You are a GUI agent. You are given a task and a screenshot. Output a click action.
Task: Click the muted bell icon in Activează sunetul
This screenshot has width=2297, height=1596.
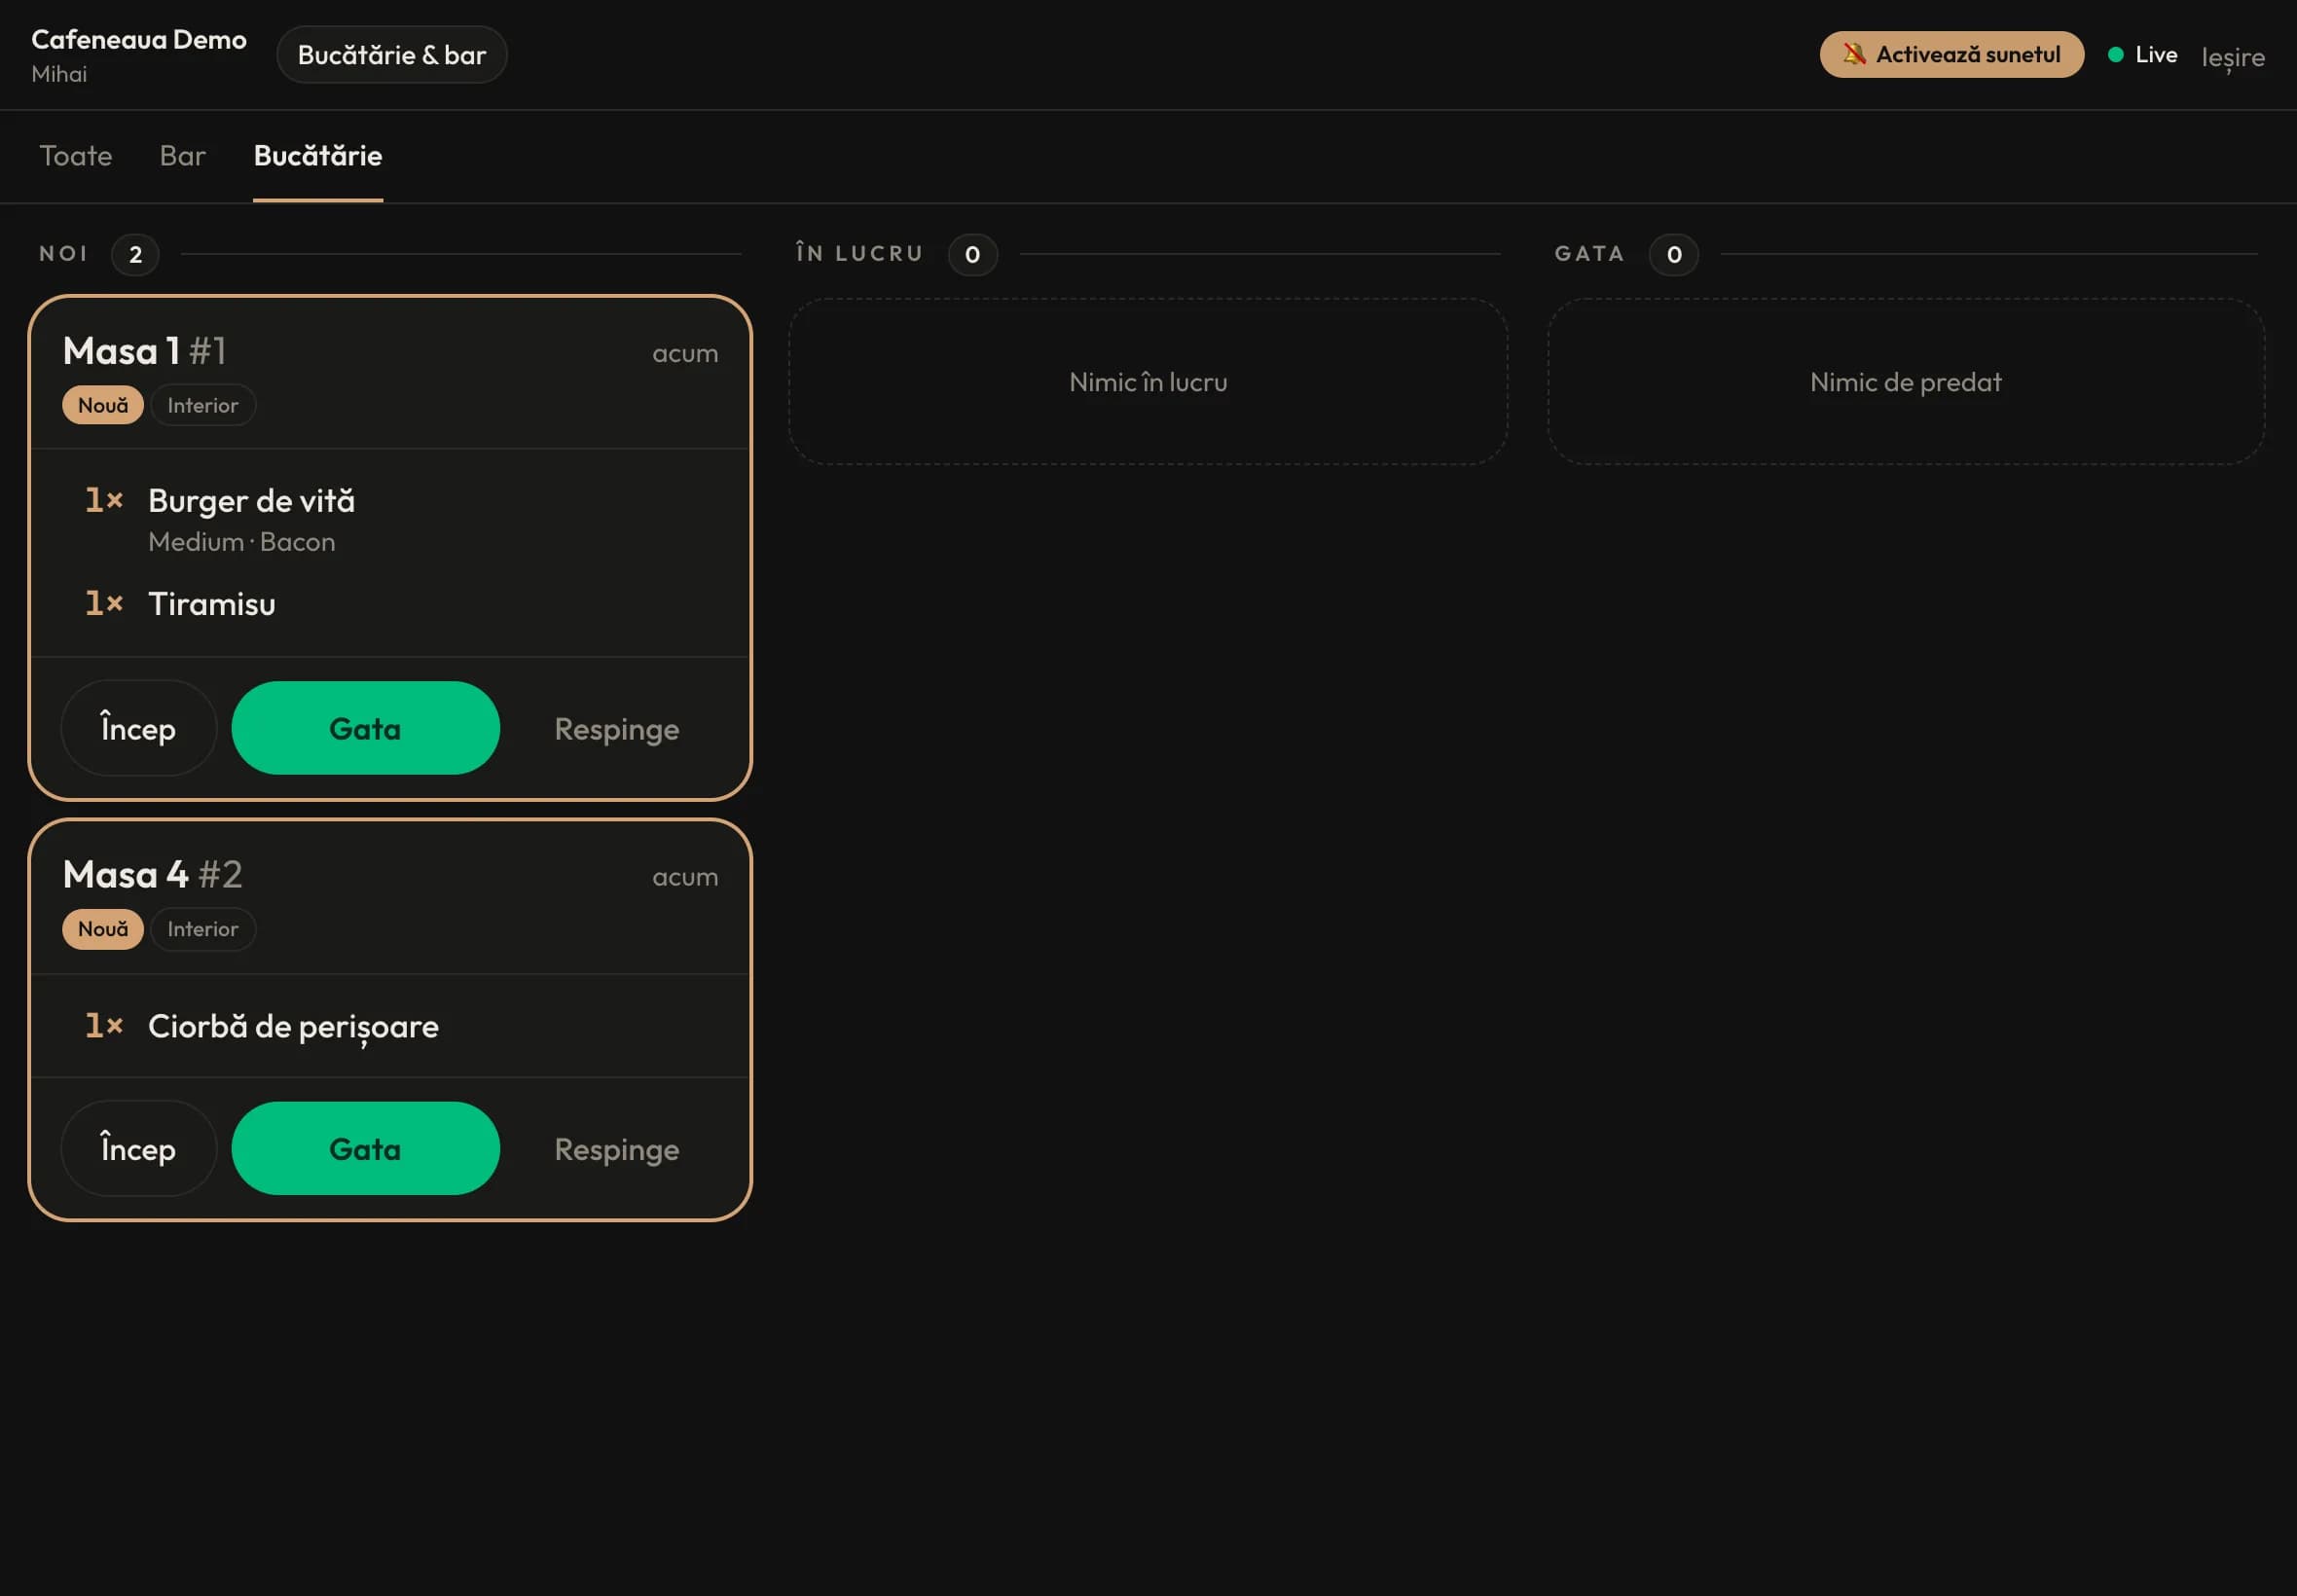click(1854, 54)
